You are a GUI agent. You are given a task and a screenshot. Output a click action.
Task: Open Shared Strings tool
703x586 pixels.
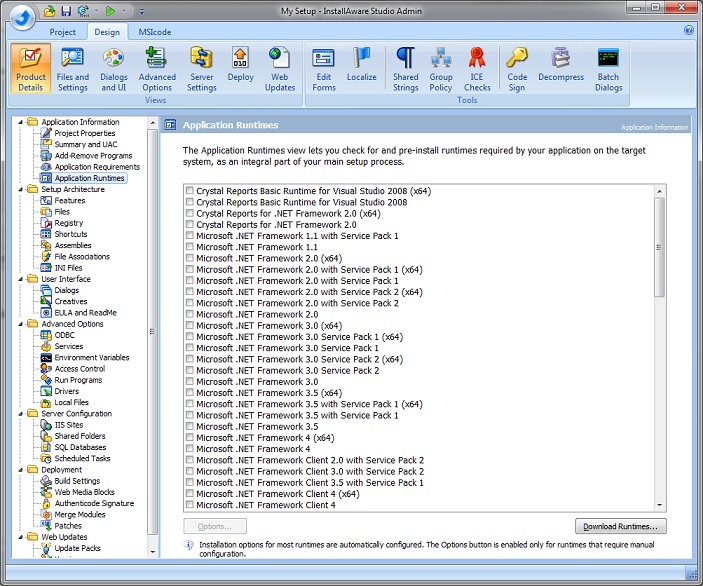405,69
